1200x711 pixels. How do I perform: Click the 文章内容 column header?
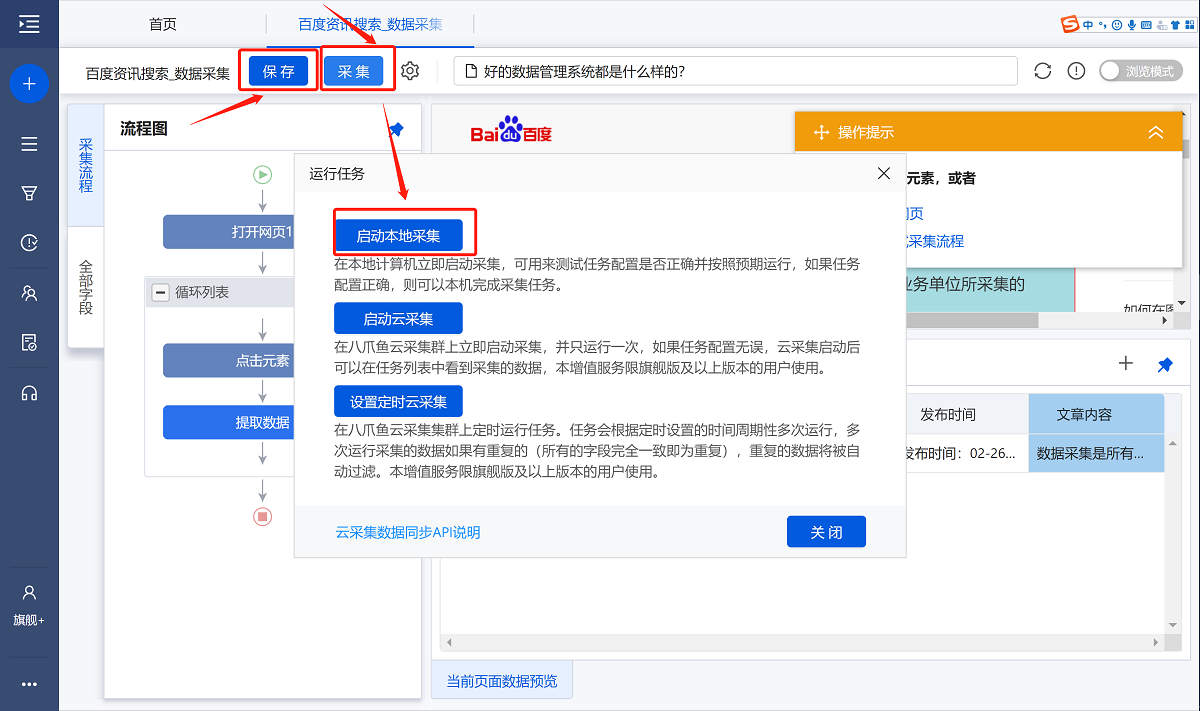point(1096,414)
